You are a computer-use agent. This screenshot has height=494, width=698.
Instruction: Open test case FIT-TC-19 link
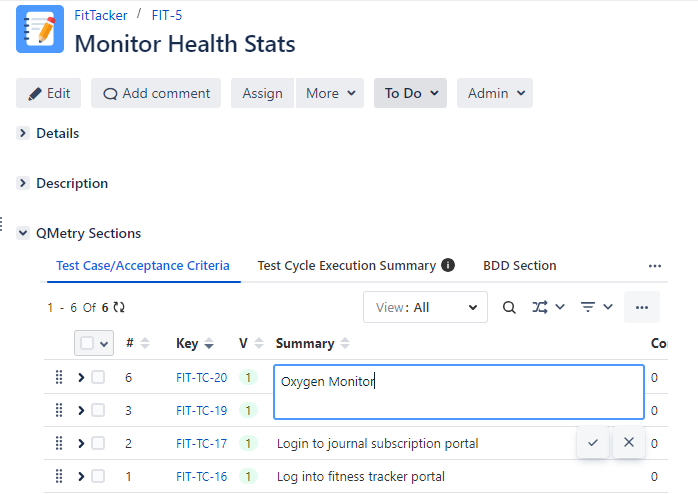[202, 410]
